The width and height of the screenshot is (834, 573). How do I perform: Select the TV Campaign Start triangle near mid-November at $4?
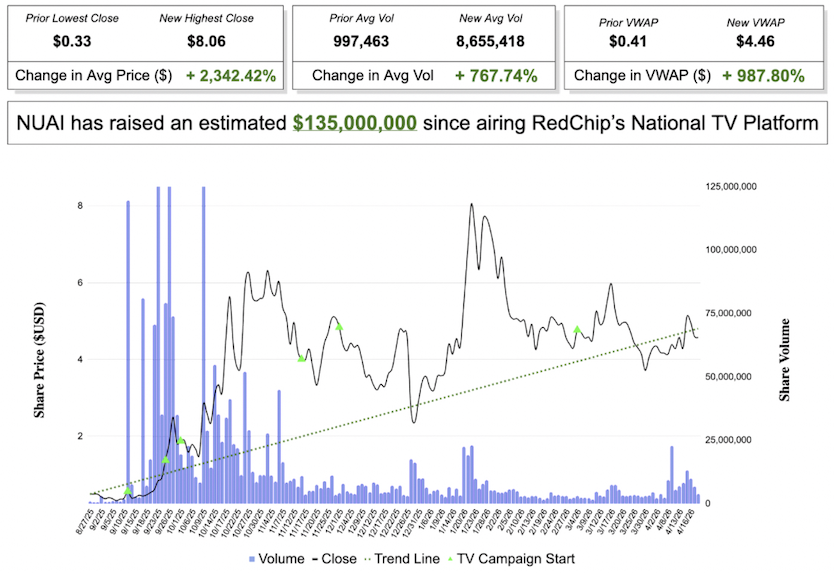coord(302,358)
